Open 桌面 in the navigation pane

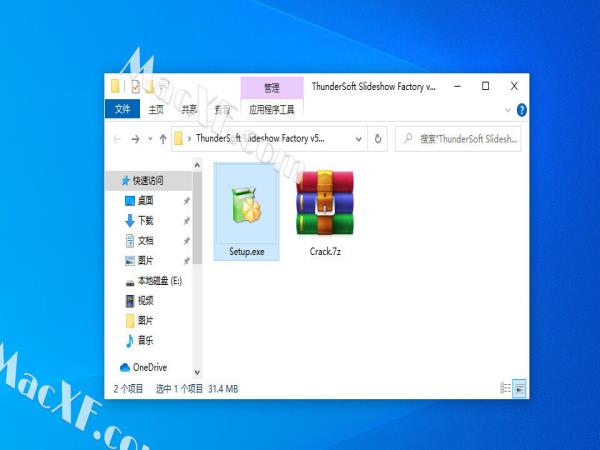click(145, 201)
